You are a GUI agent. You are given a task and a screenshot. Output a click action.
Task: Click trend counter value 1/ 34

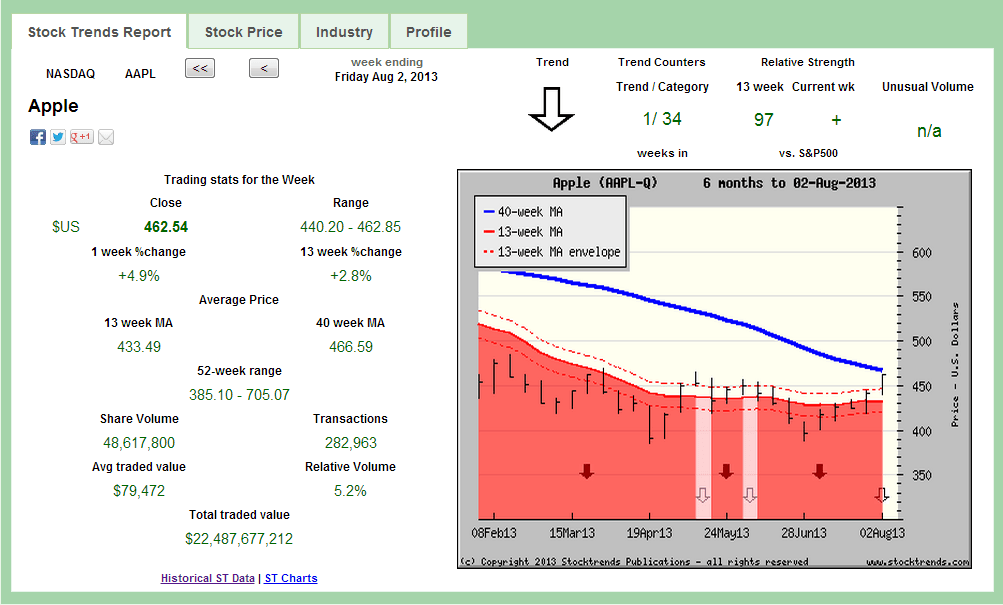(662, 119)
